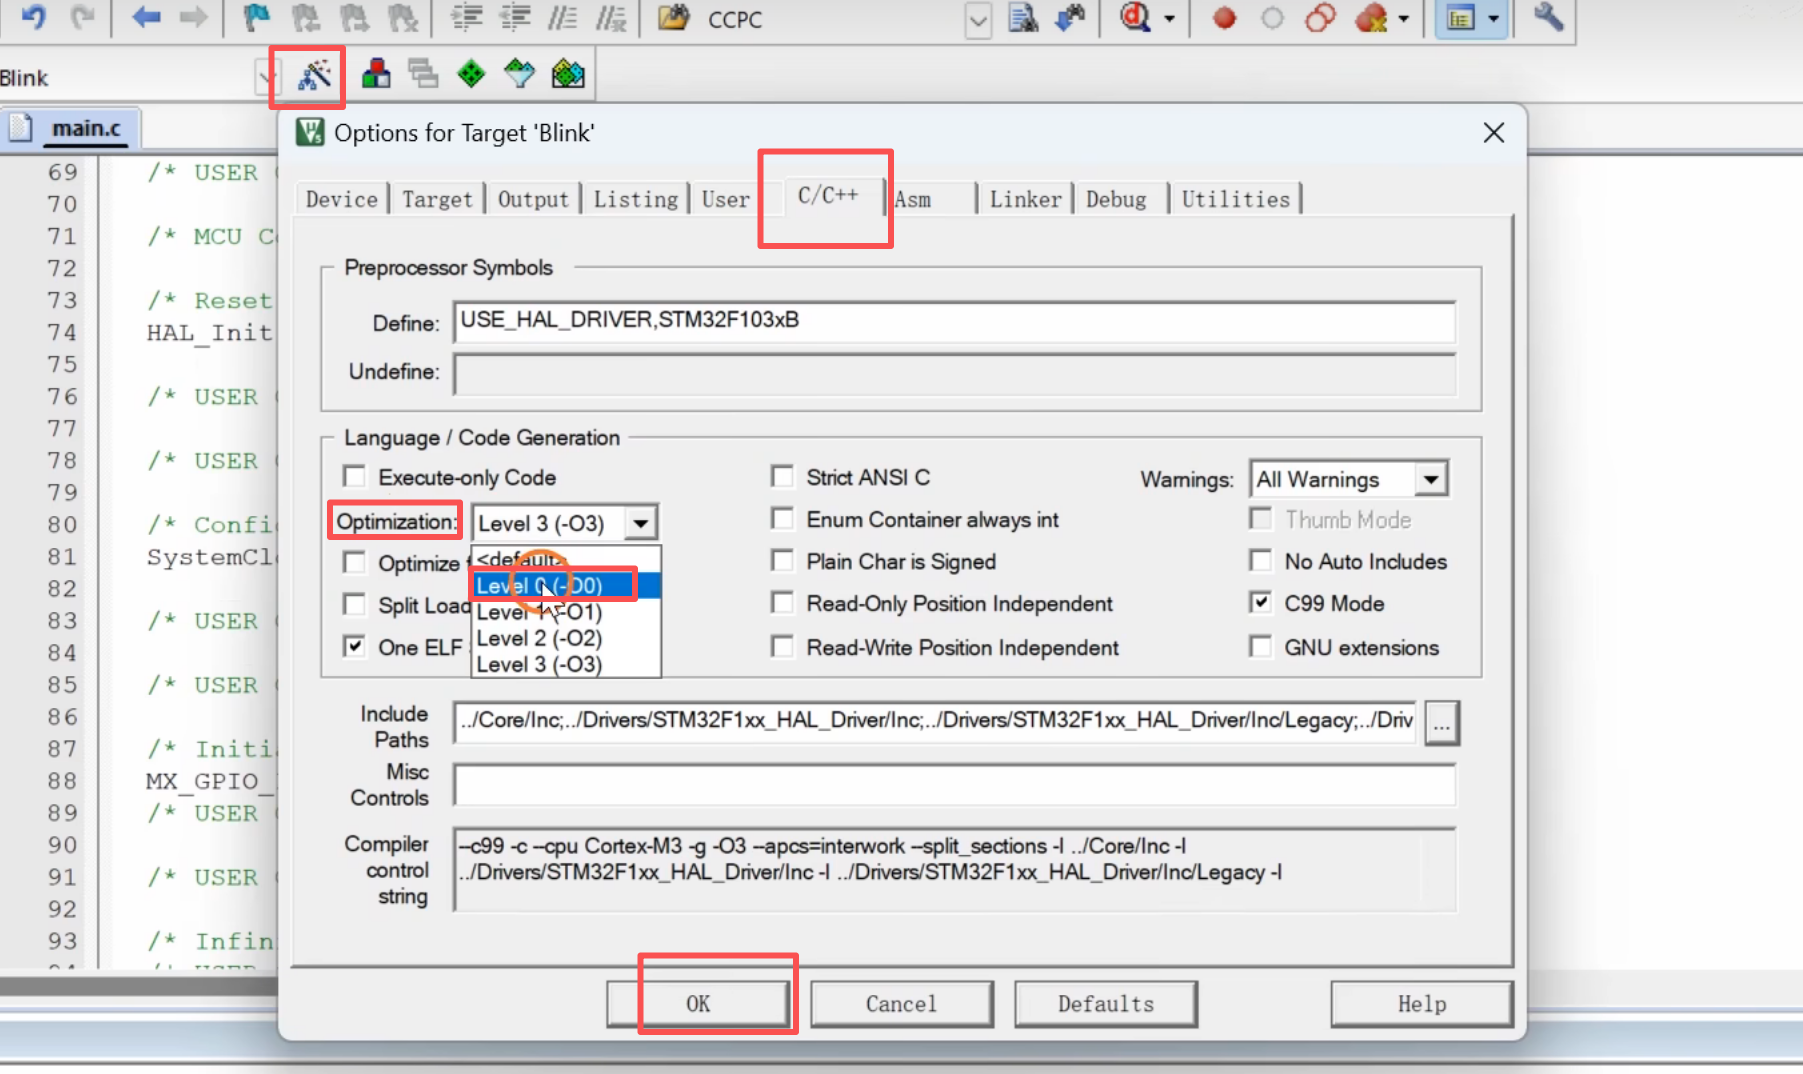
Task: Open Manage Multi-Project Workspace icon
Action: (x=423, y=74)
